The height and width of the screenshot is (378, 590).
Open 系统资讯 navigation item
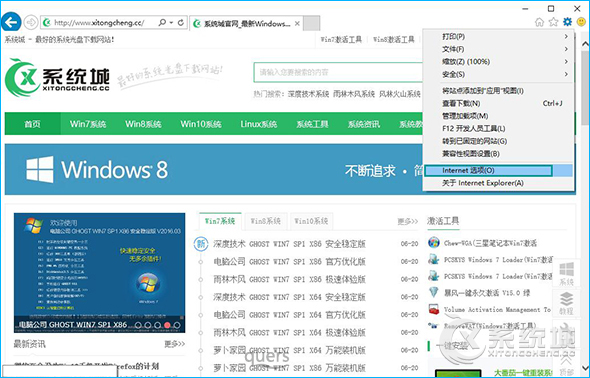click(364, 124)
